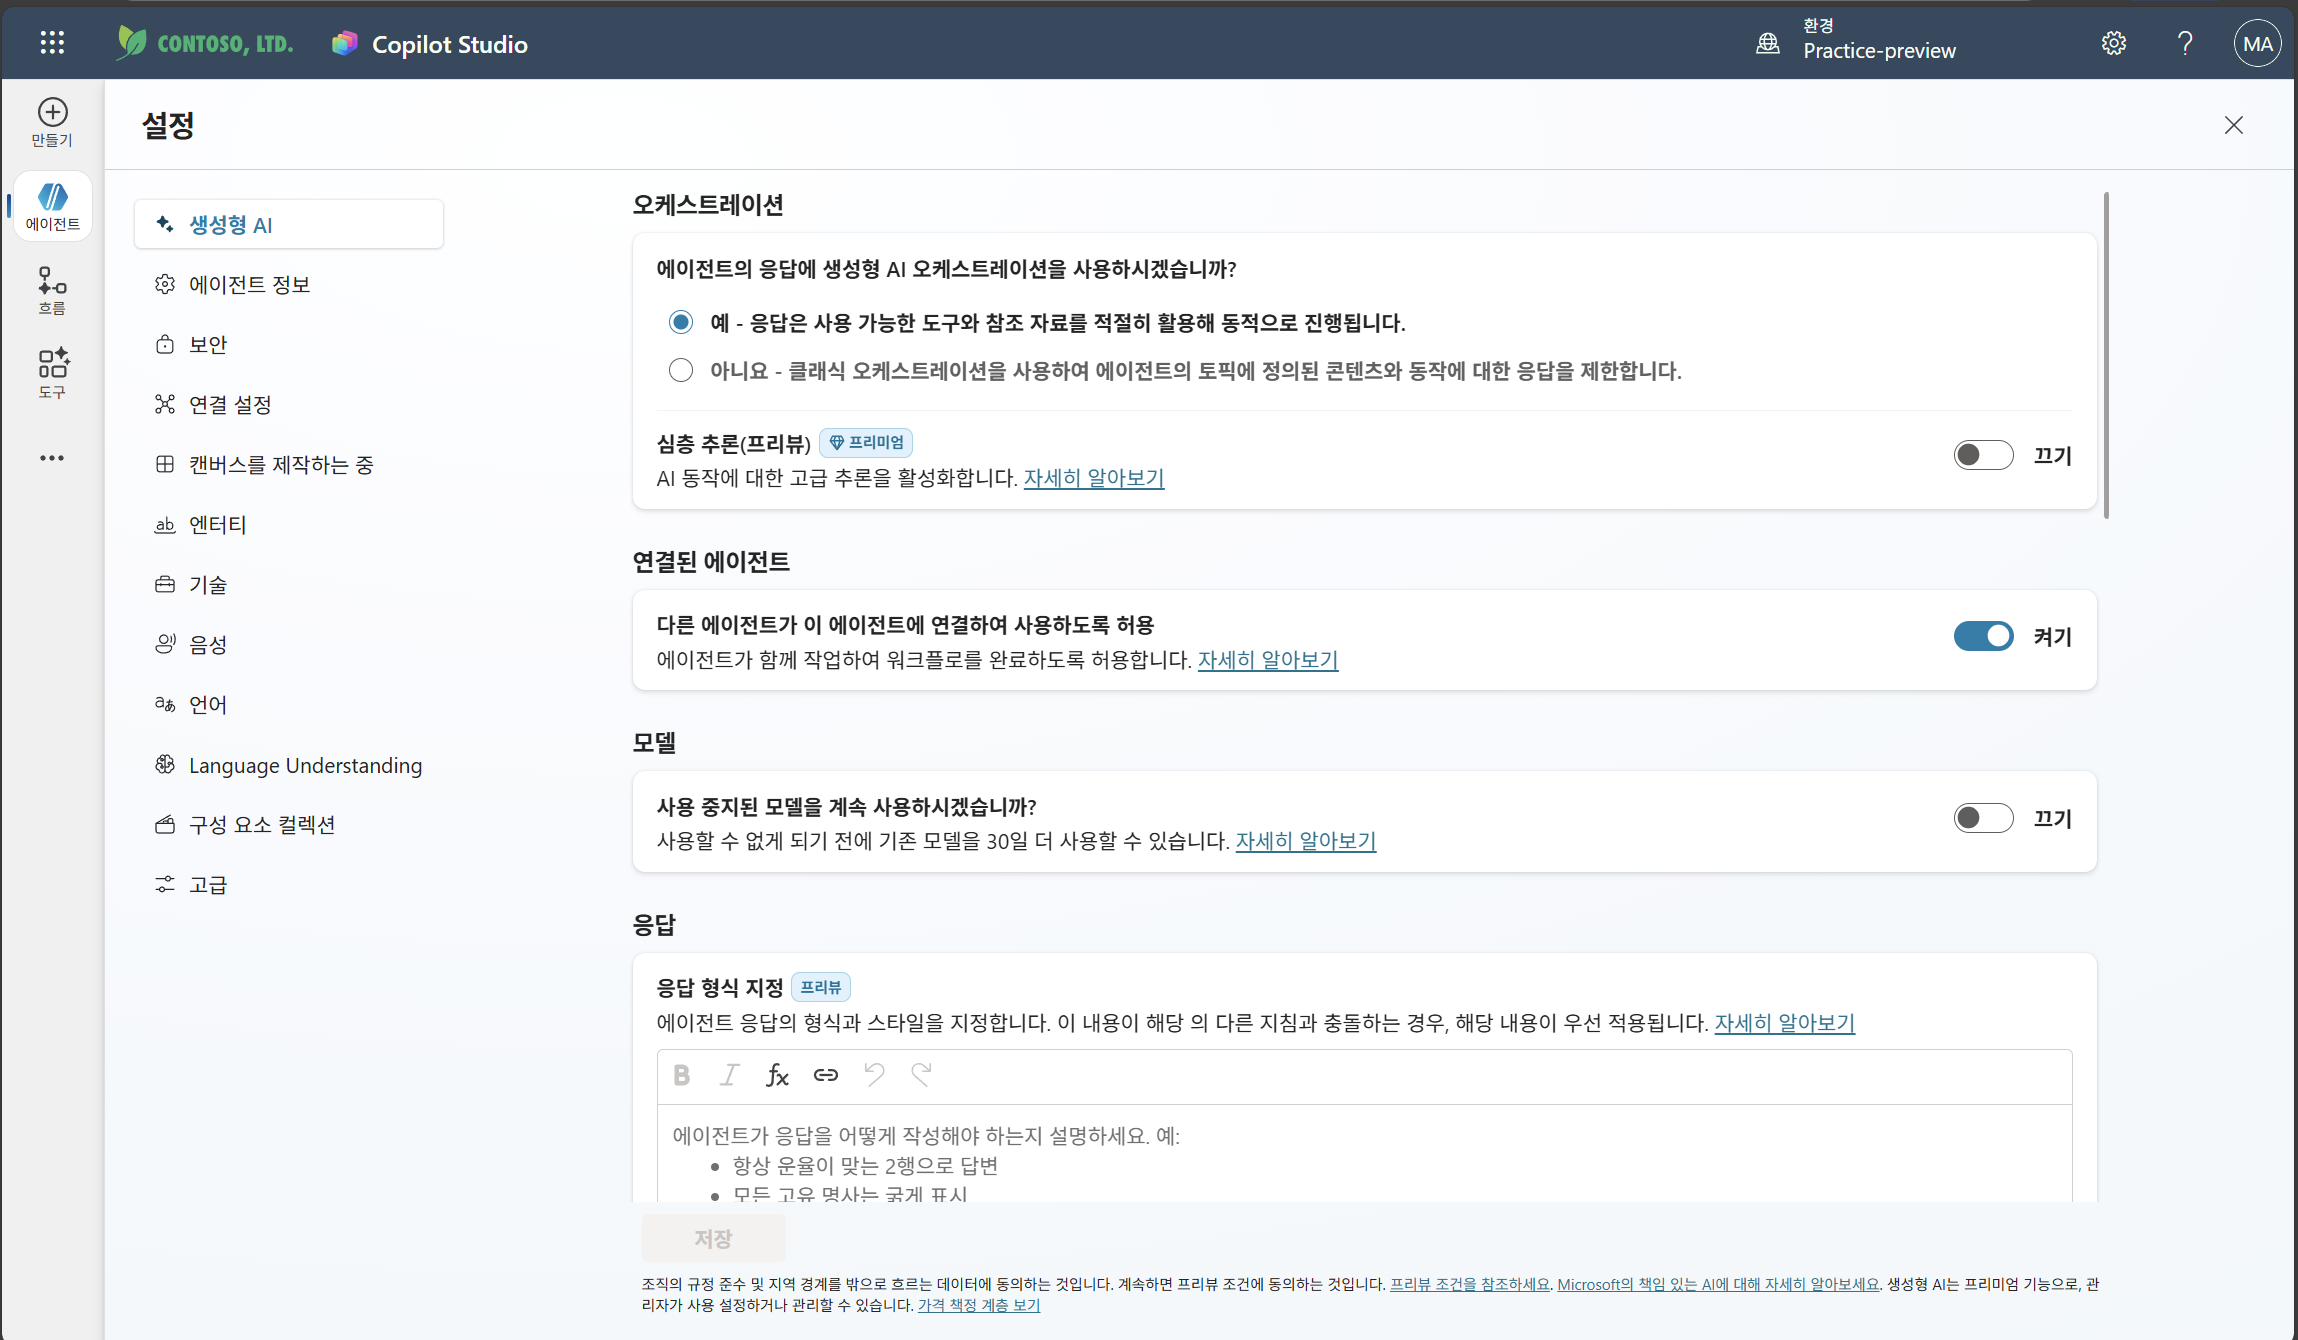Open the settings gear in header
2298x1340 pixels.
(2113, 43)
